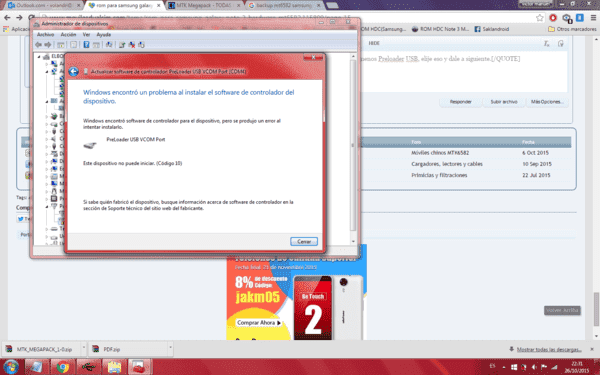
Task: Open MTK_MEGAPACK download options arrow
Action: [x=84, y=349]
